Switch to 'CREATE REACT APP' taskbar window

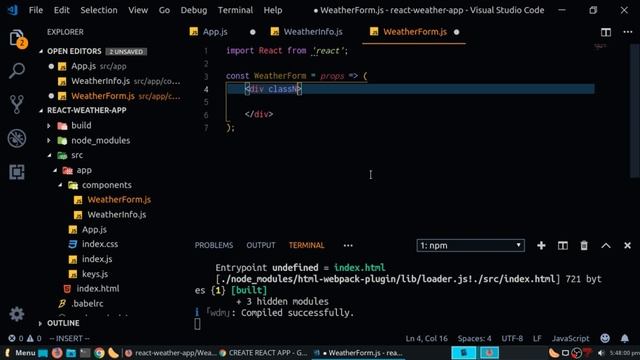(x=264, y=353)
